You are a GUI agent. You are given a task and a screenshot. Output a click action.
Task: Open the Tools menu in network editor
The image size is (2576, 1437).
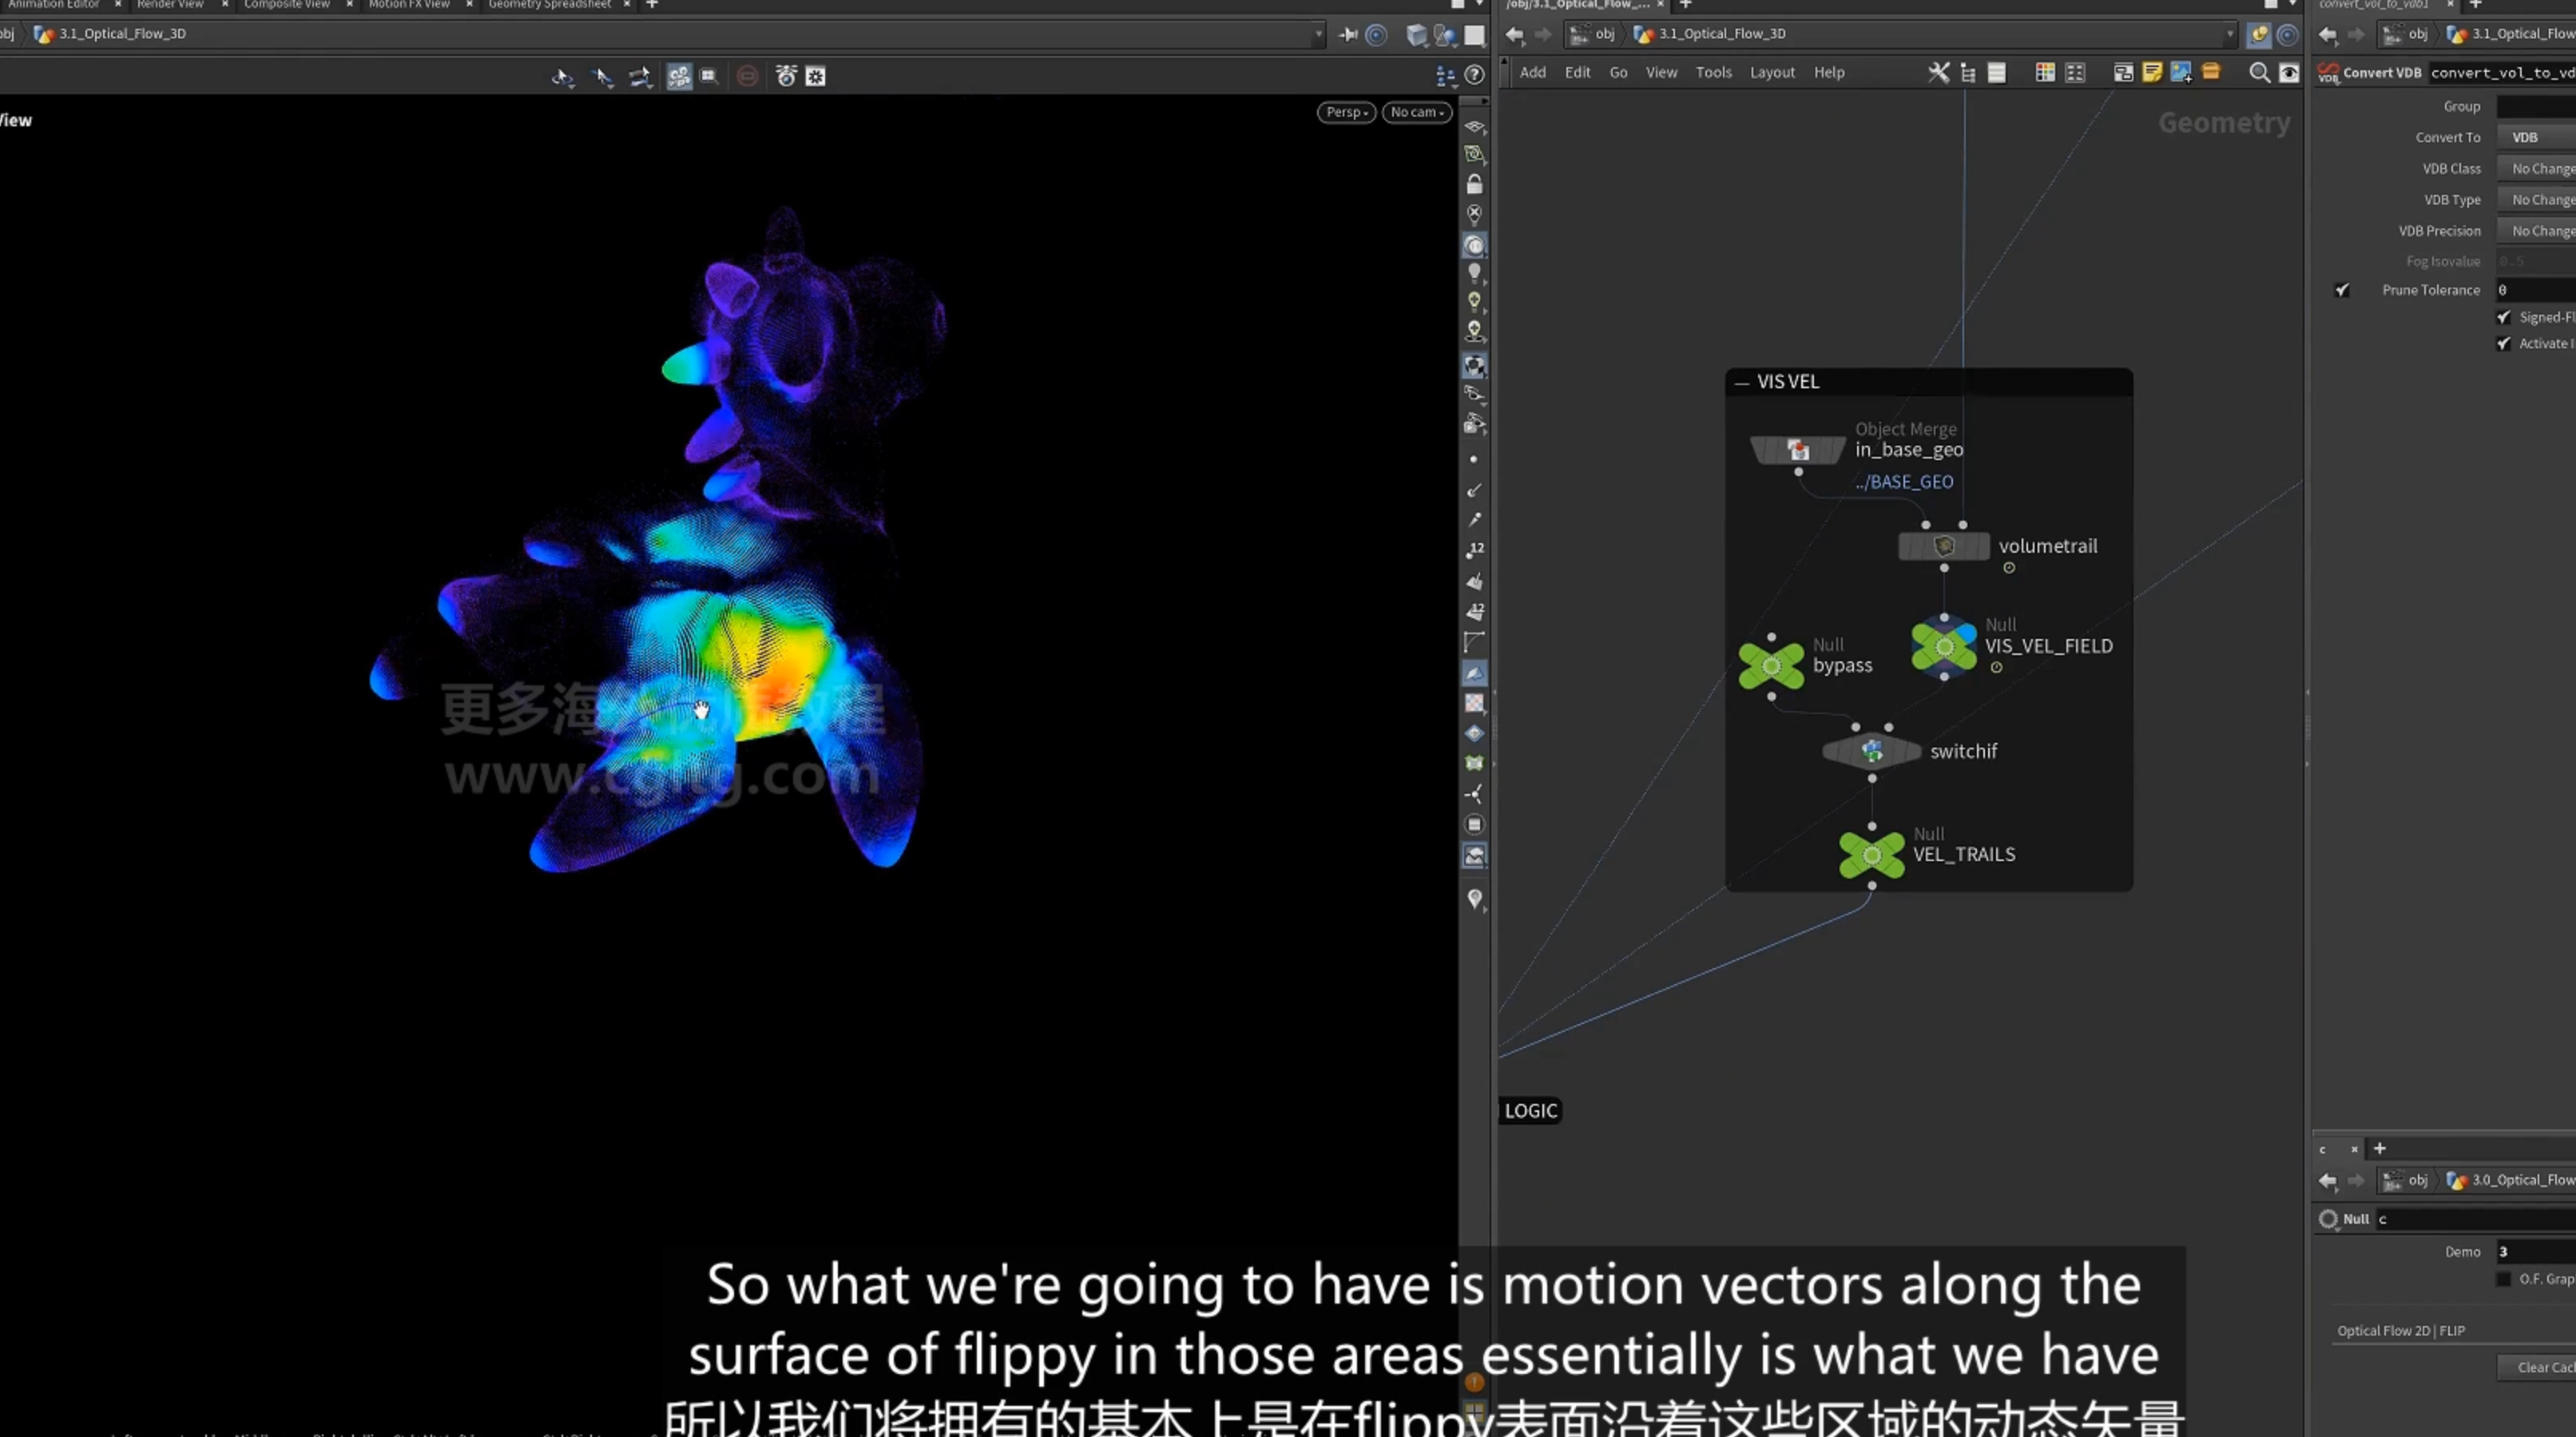point(1713,73)
